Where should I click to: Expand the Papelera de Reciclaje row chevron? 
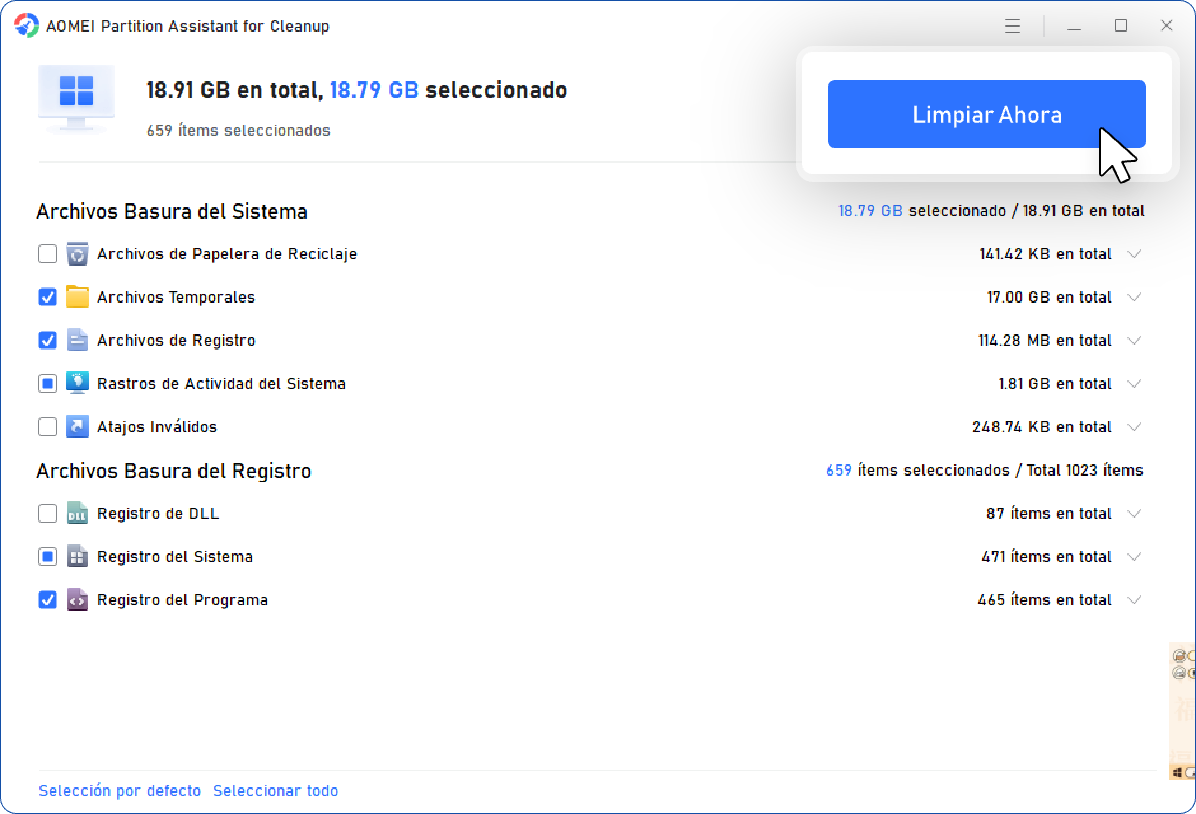pos(1134,254)
